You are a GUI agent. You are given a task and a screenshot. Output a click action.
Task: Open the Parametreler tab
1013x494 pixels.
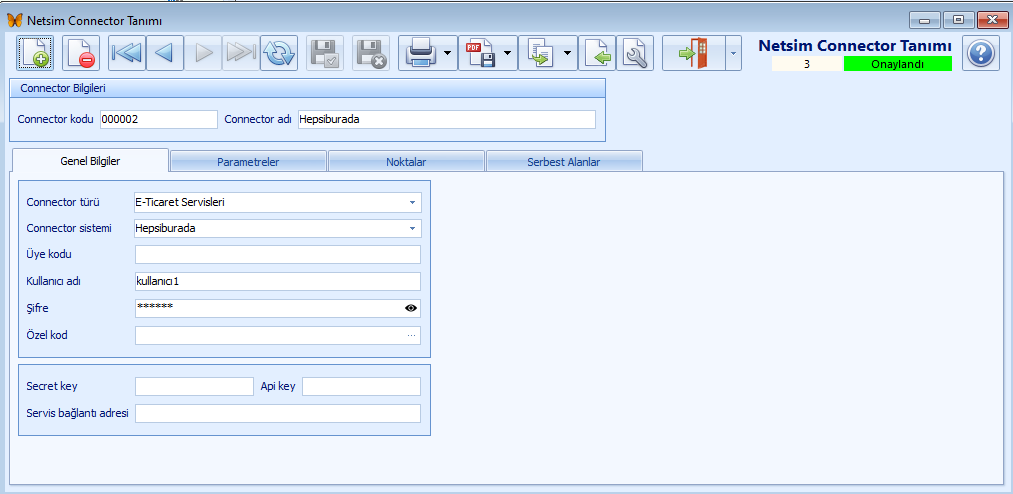click(x=248, y=161)
